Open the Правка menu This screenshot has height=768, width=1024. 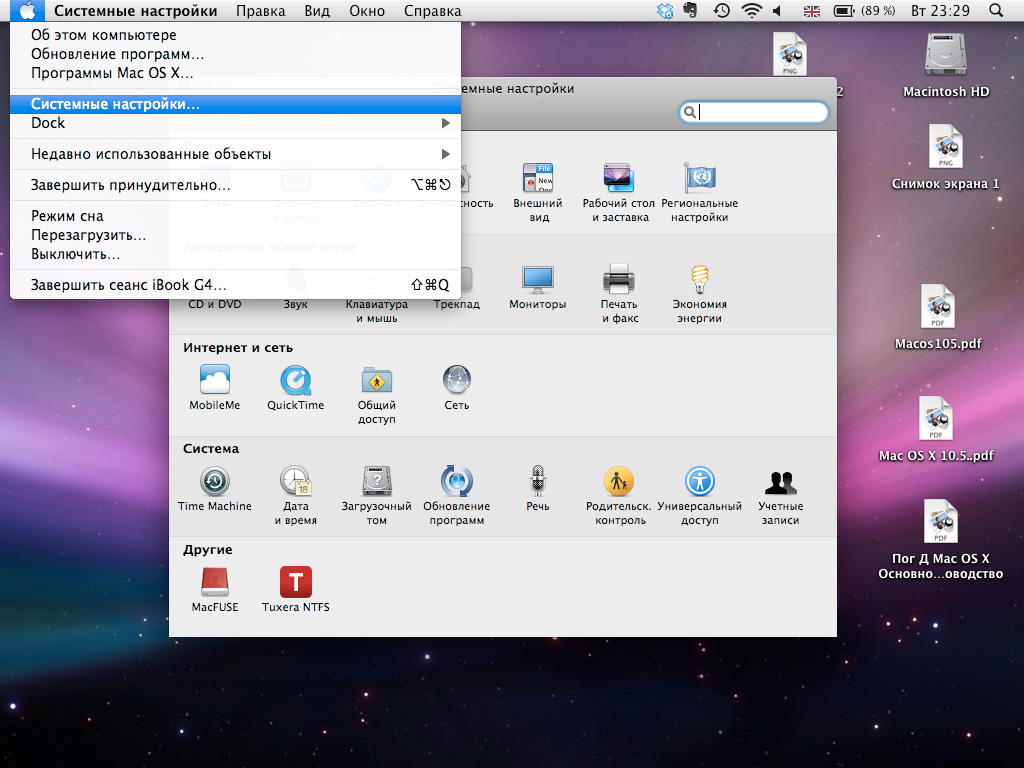click(261, 11)
